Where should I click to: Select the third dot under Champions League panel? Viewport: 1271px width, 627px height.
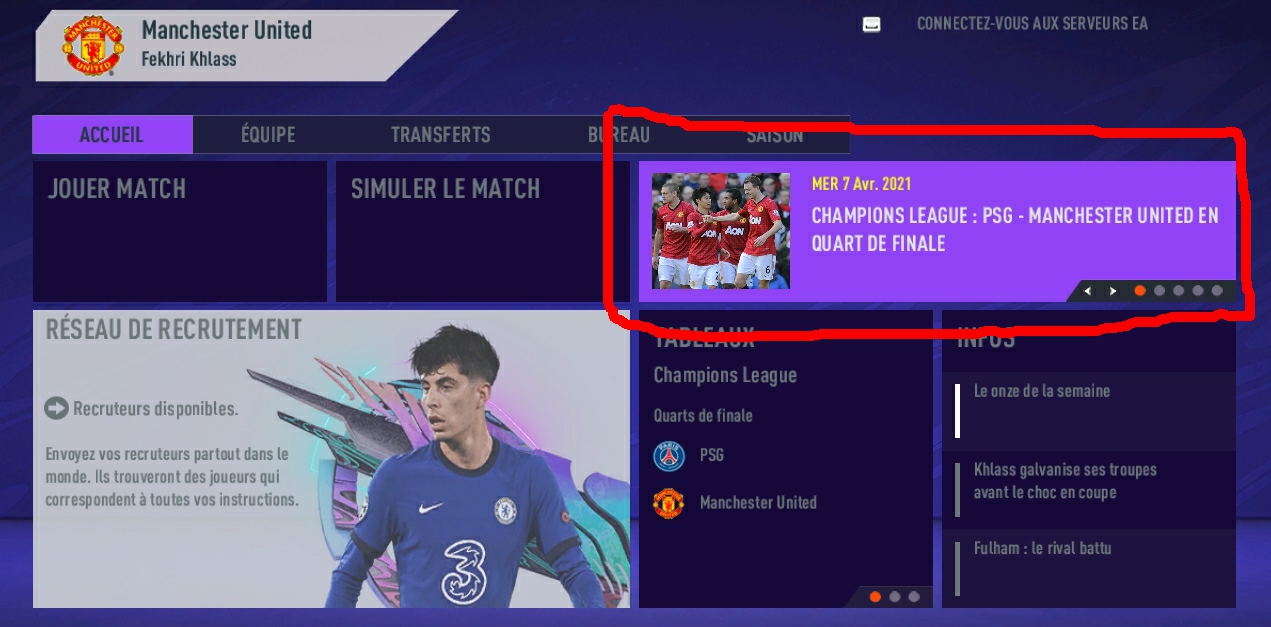(x=913, y=597)
